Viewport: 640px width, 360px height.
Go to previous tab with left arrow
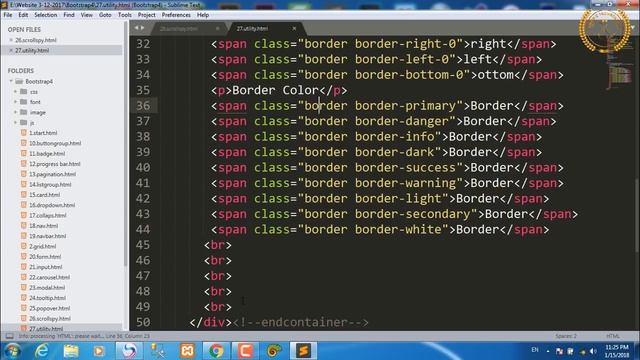137,28
